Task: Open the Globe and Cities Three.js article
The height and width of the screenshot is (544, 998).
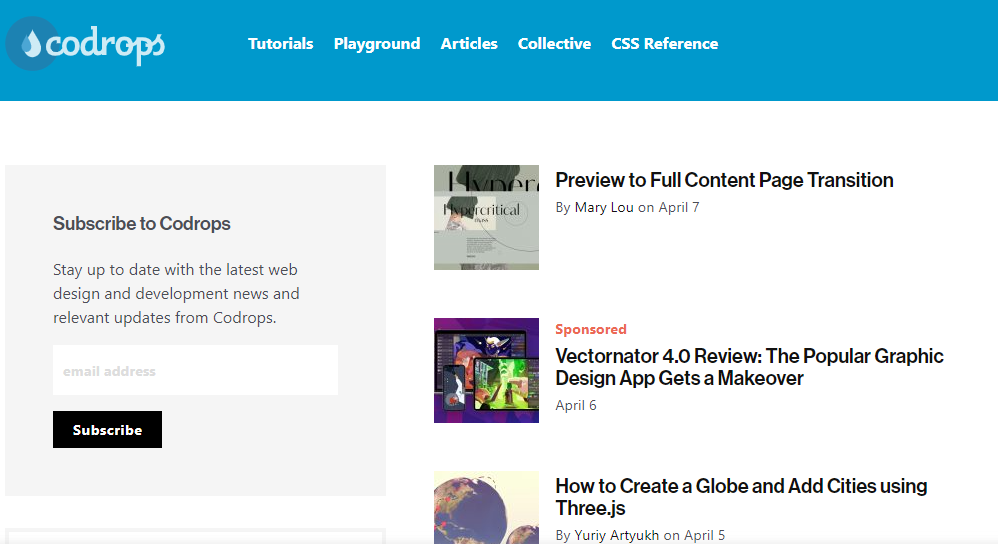Action: [741, 497]
